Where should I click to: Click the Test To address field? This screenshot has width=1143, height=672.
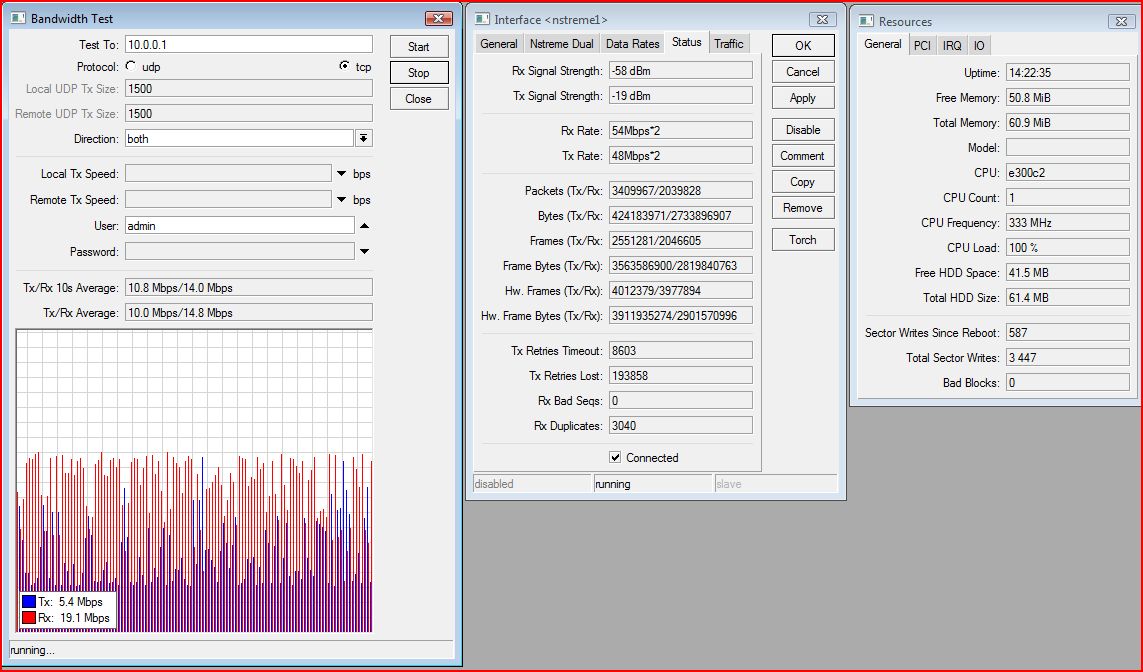(x=248, y=45)
